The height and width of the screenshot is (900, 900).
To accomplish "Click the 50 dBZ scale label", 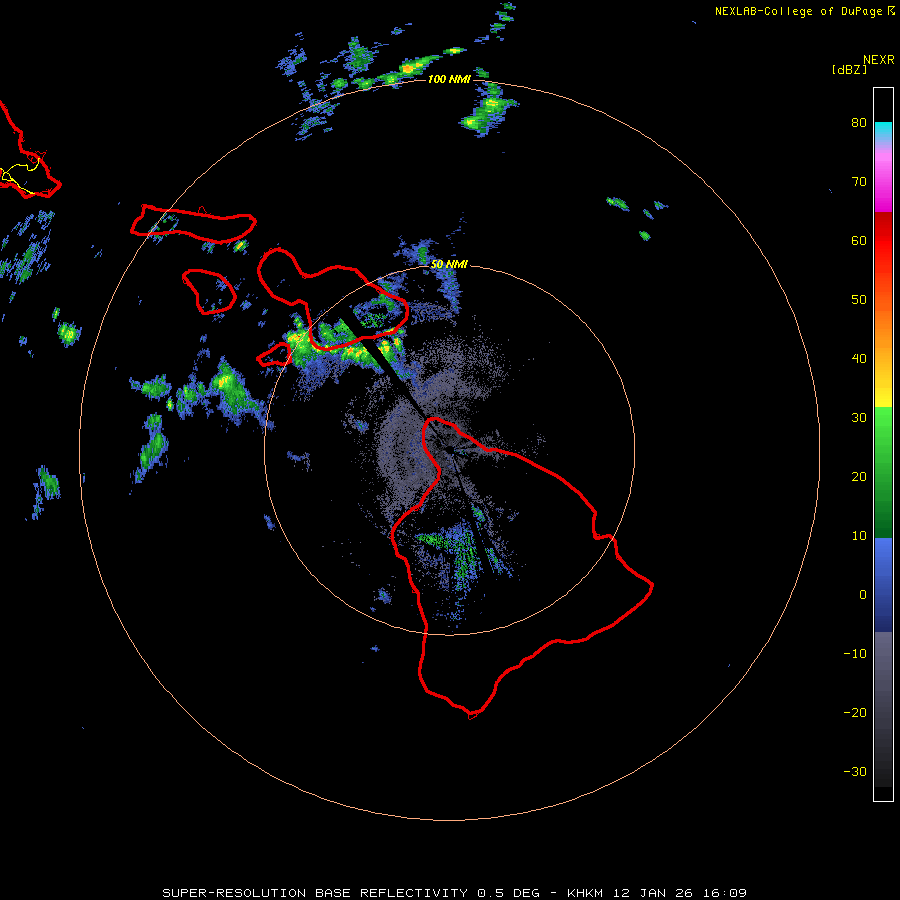I will (859, 300).
